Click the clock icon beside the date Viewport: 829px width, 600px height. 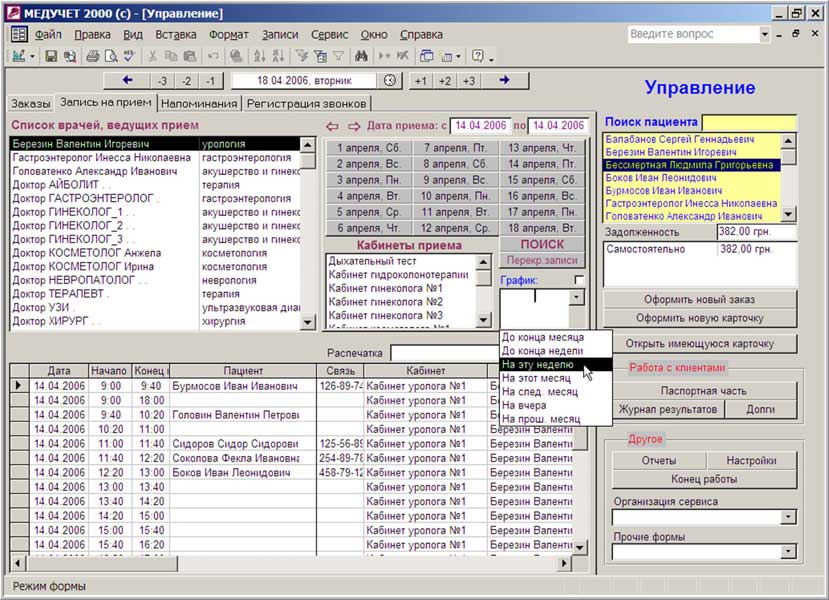click(390, 80)
